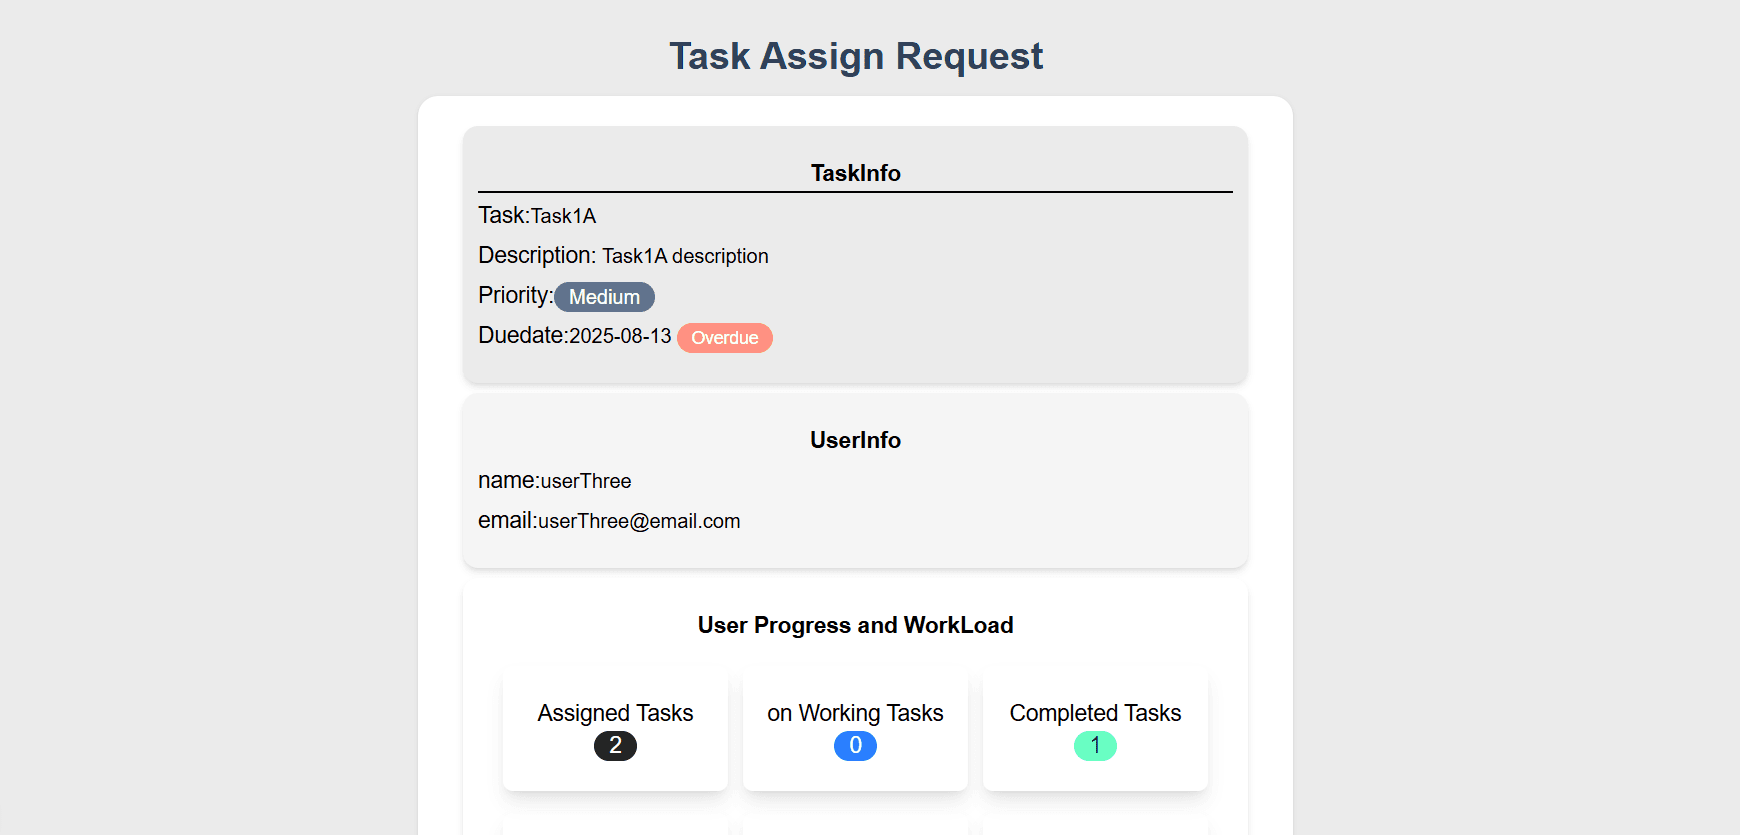1740x835 pixels.
Task: Click the TaskInfo section heading
Action: pyautogui.click(x=855, y=173)
